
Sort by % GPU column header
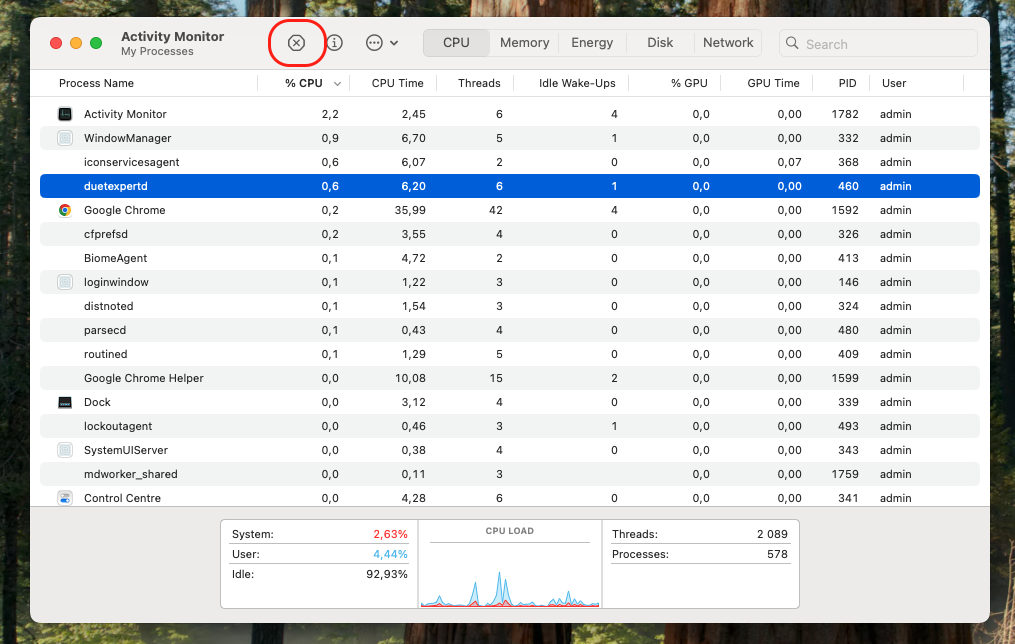pos(689,83)
